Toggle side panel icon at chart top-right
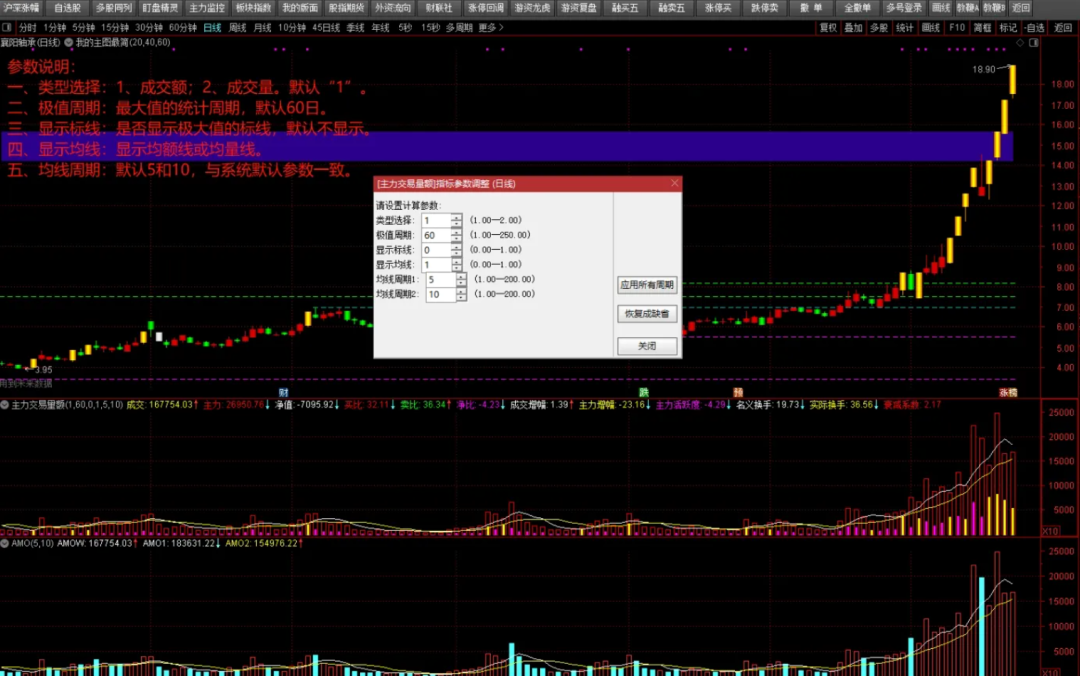Viewport: 1080px width, 676px height. pos(1034,43)
